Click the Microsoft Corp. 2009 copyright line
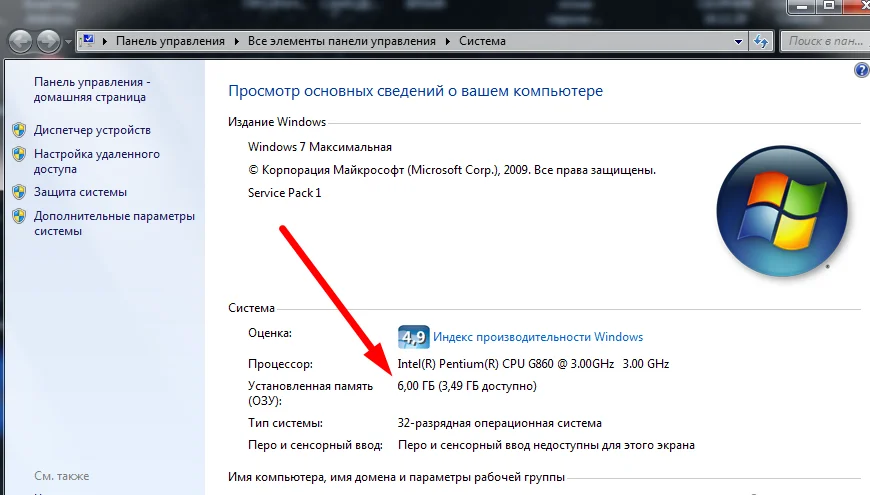This screenshot has width=870, height=495. coord(452,170)
